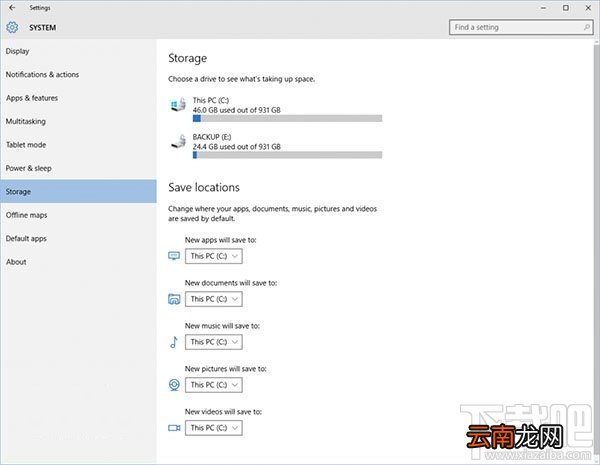Click 'New videos will save to:' label

click(223, 411)
